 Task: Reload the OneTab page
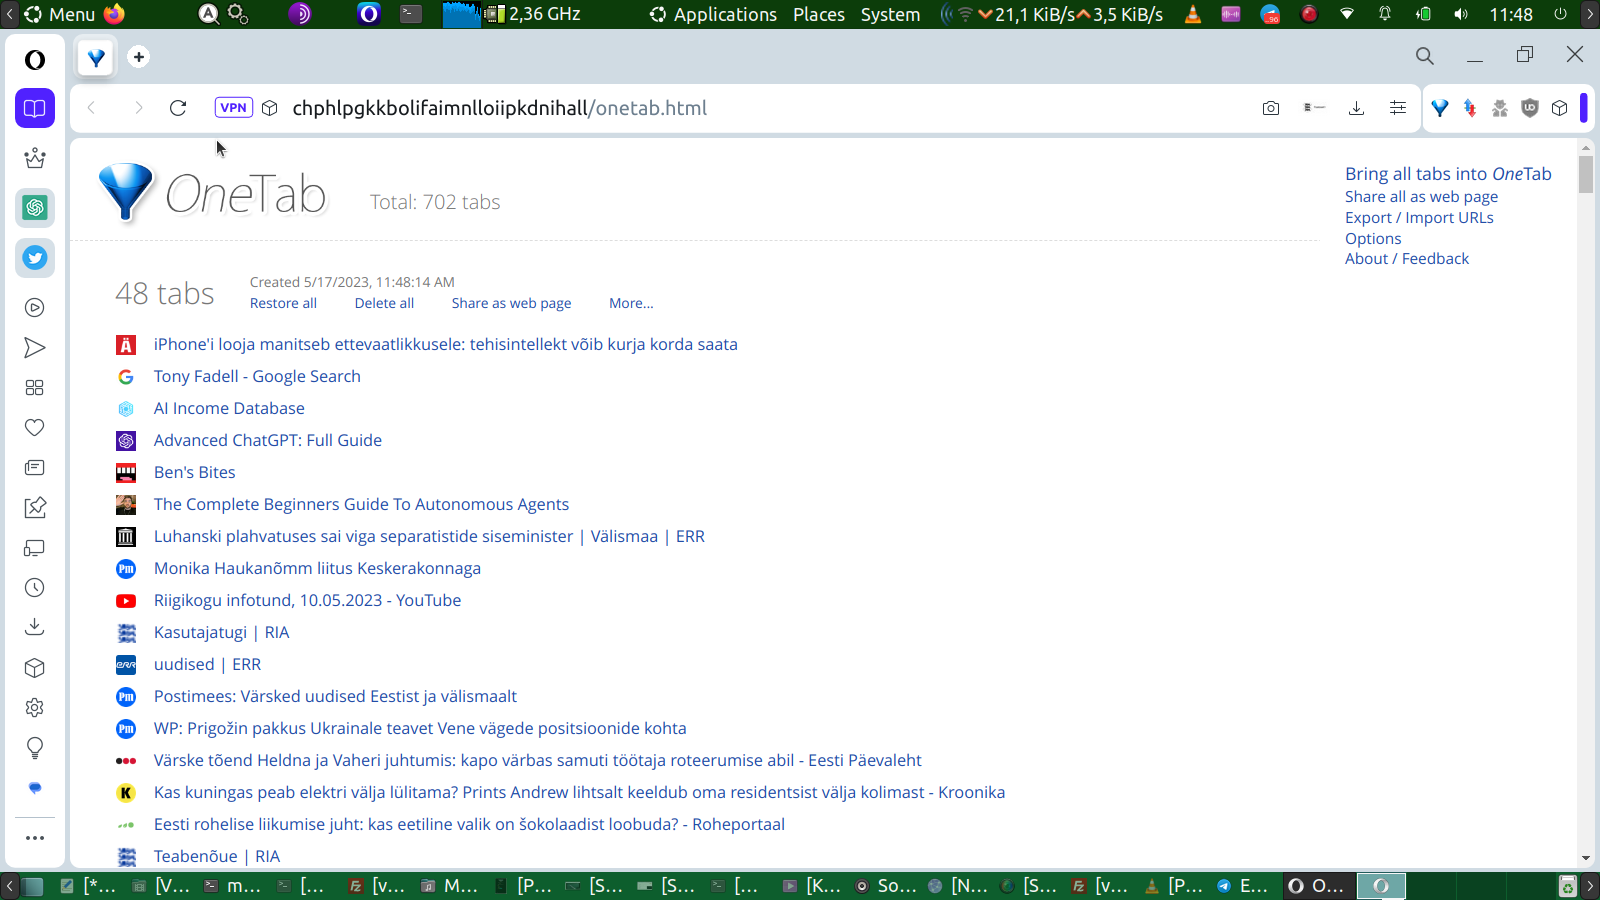point(178,108)
